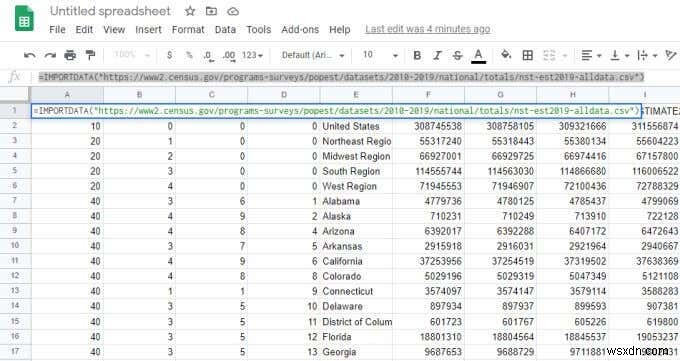Toggle bold formatting
680x361 pixels.
coord(417,56)
